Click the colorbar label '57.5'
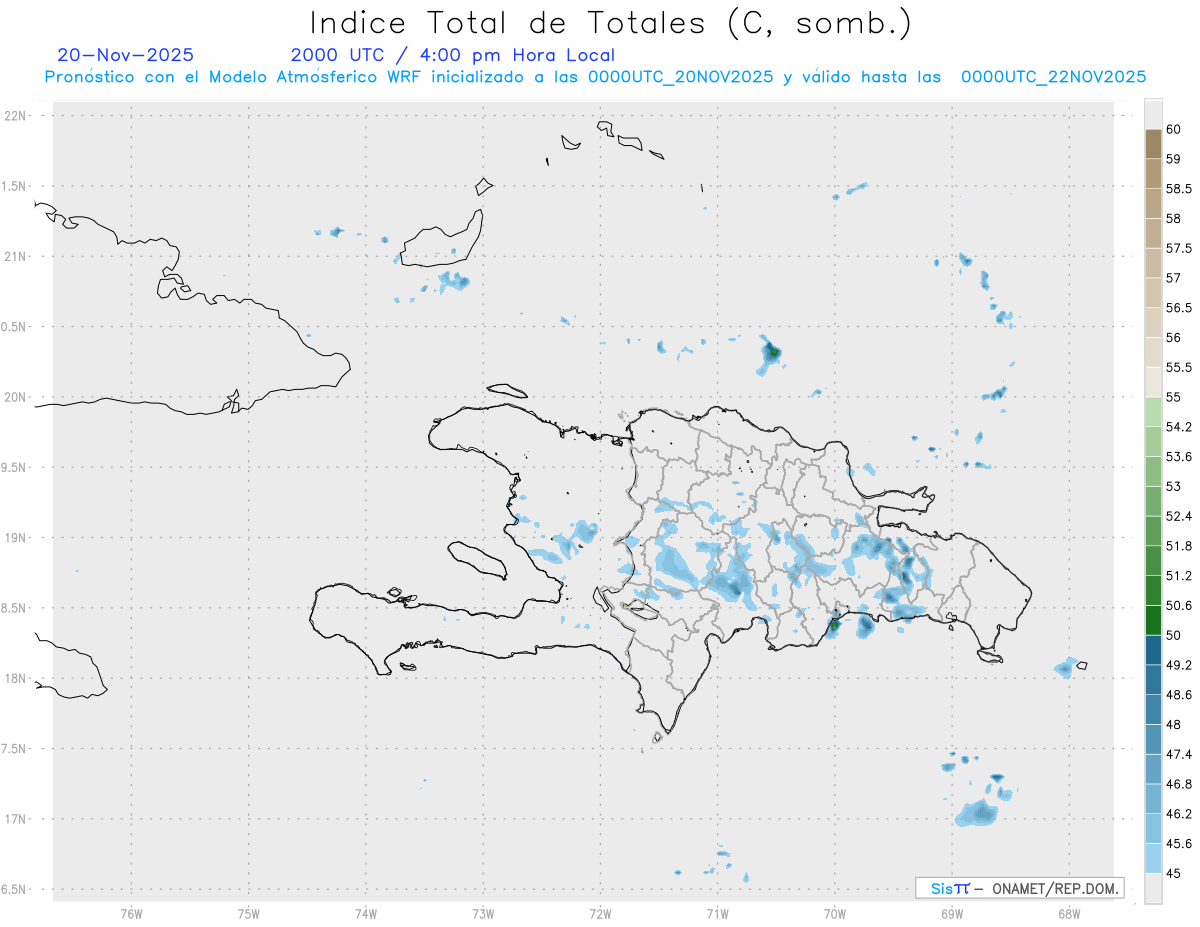 tap(1178, 248)
